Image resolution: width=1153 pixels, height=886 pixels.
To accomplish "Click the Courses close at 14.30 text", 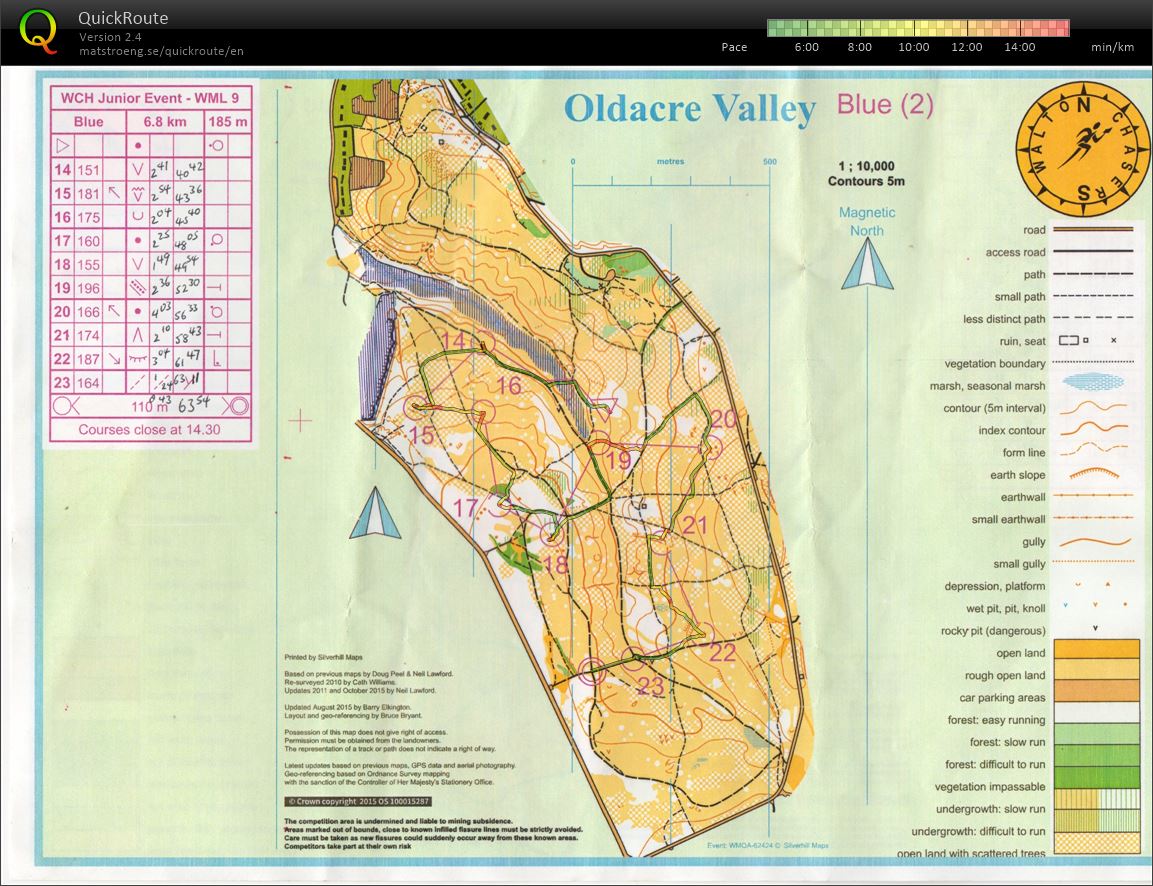I will coord(149,429).
